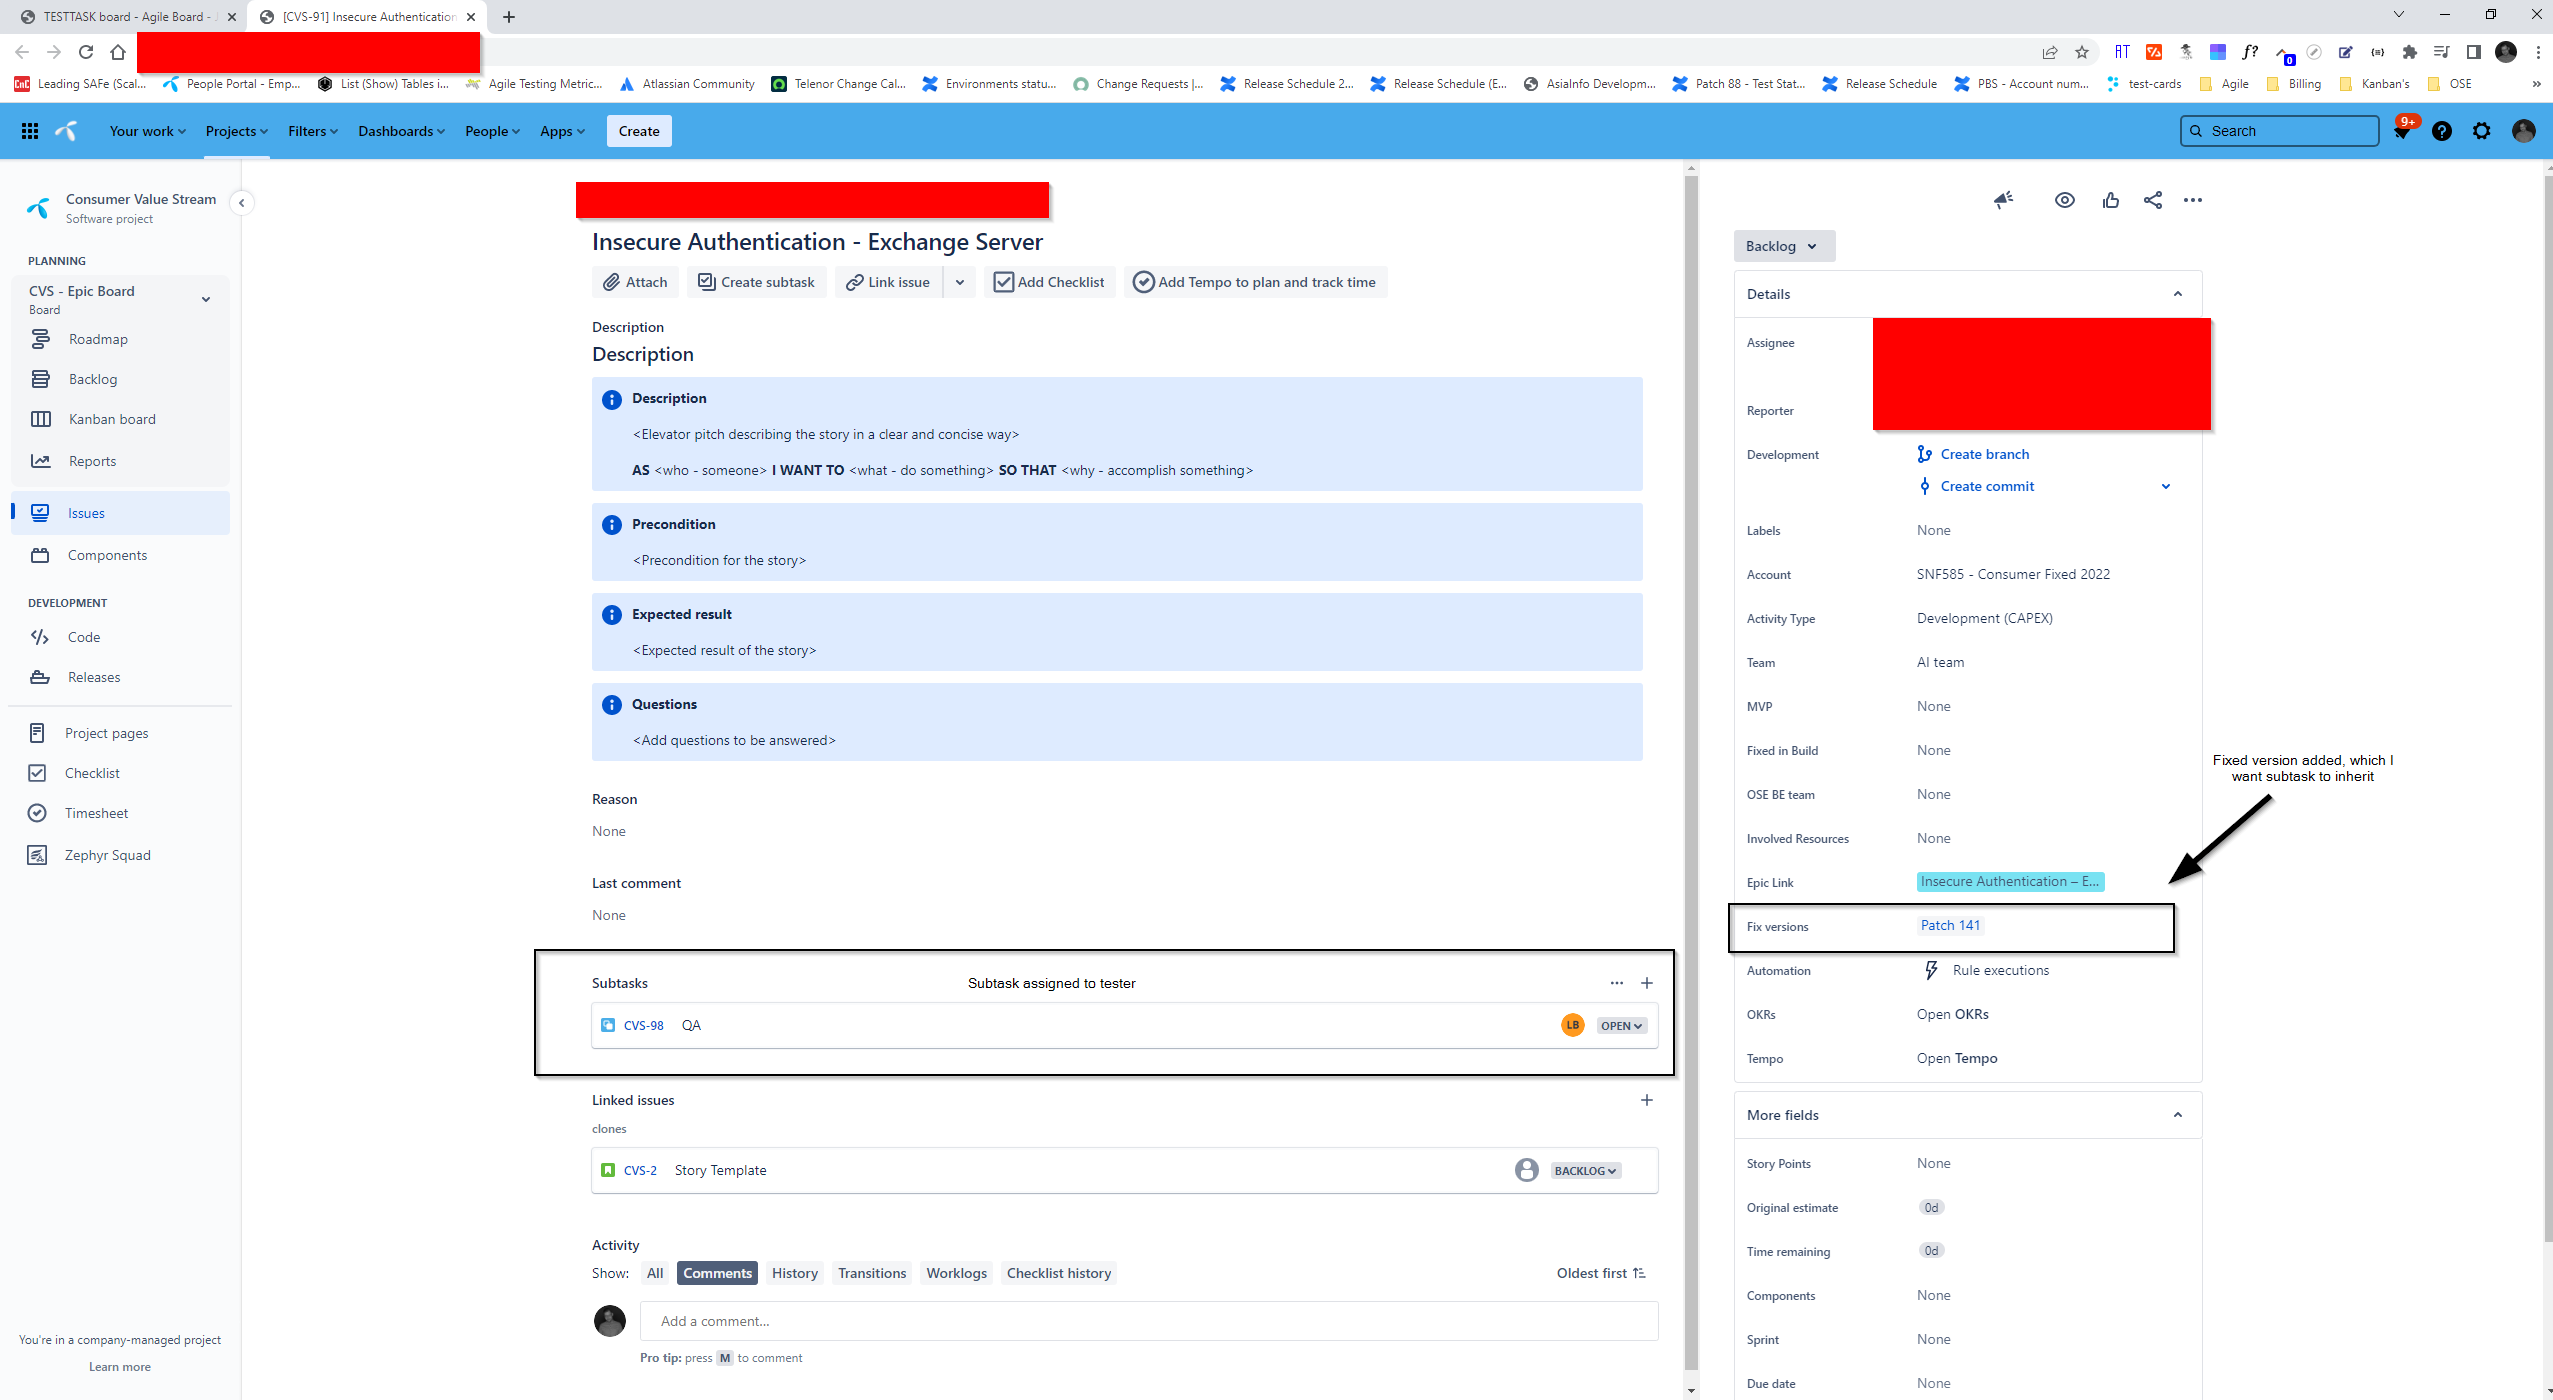Collapse the Details panel

(2178, 294)
